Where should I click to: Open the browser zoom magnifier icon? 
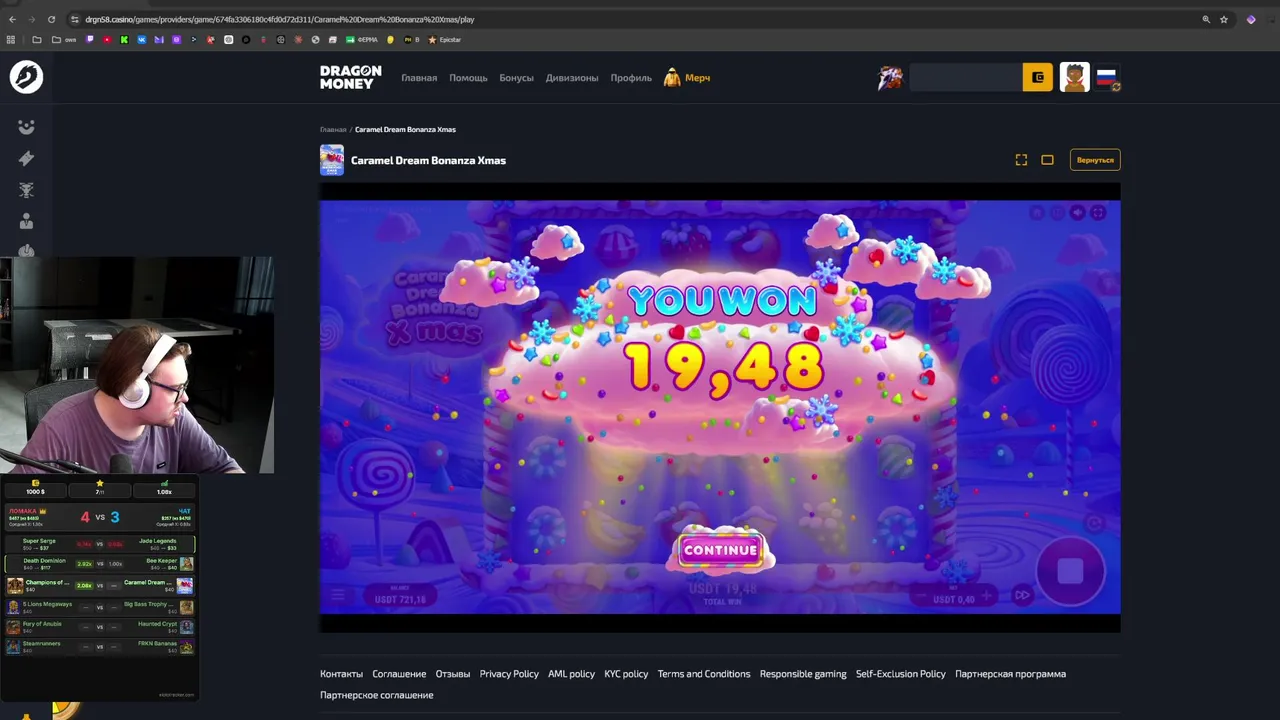tap(1206, 19)
